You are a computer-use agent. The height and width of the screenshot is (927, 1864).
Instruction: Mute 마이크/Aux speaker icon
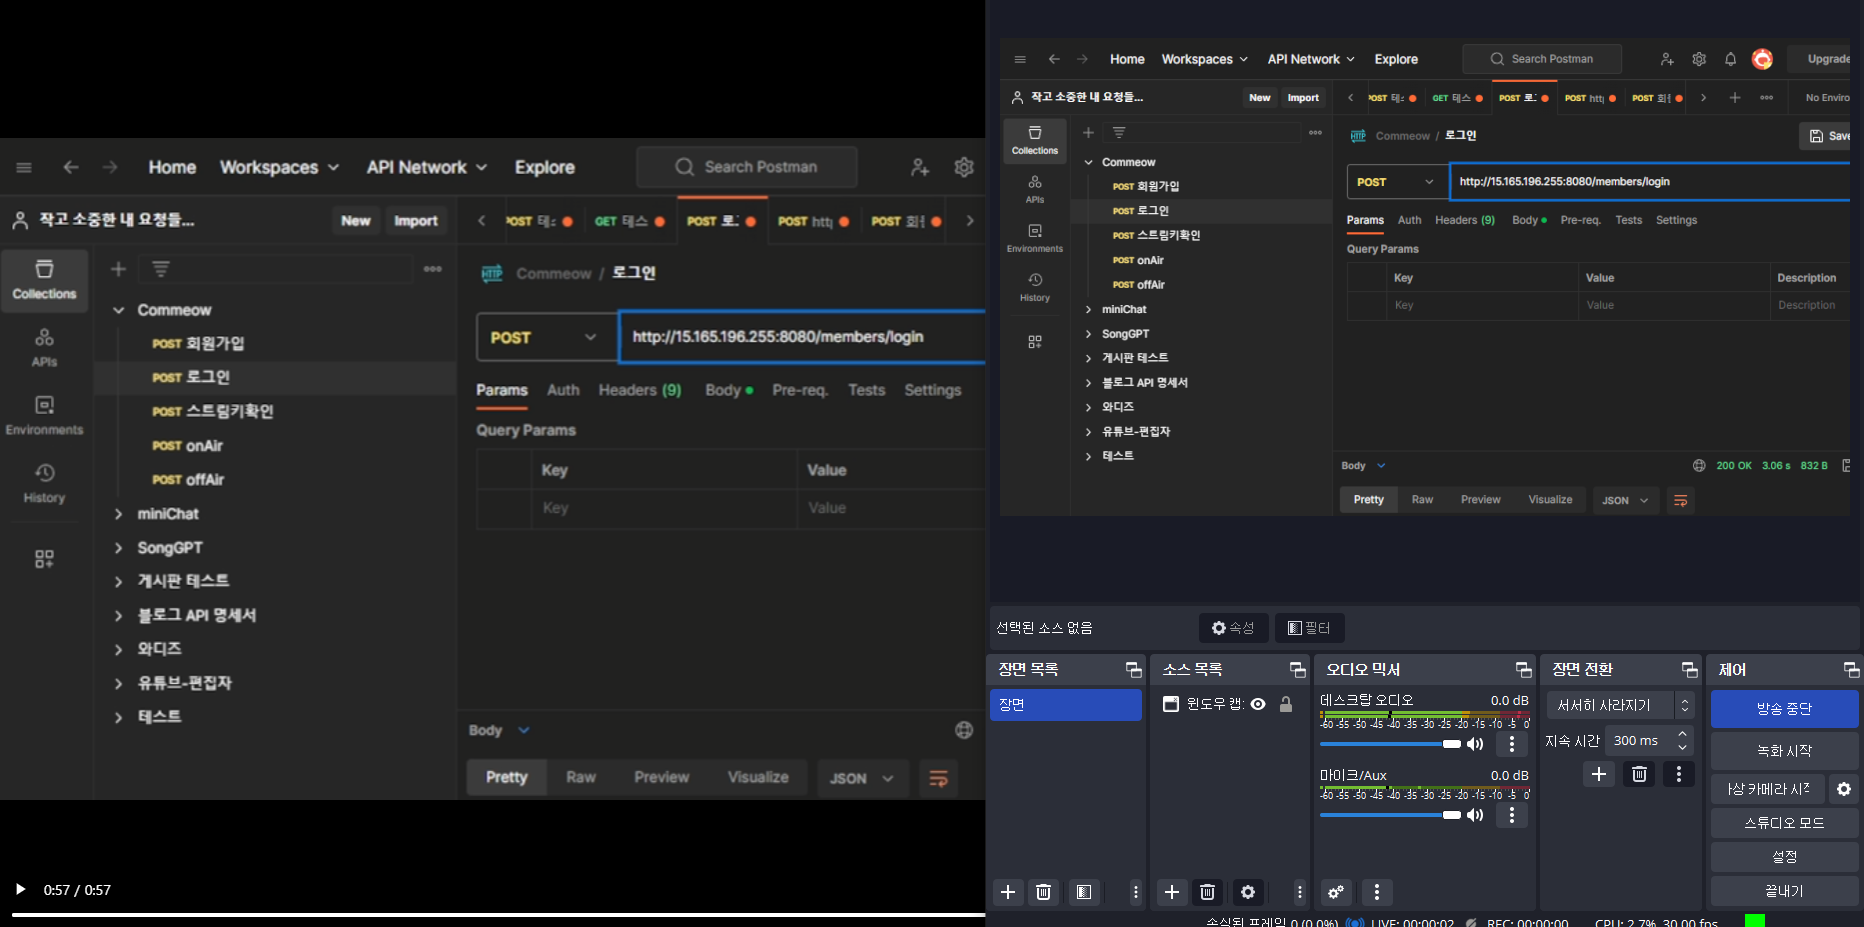(x=1475, y=815)
